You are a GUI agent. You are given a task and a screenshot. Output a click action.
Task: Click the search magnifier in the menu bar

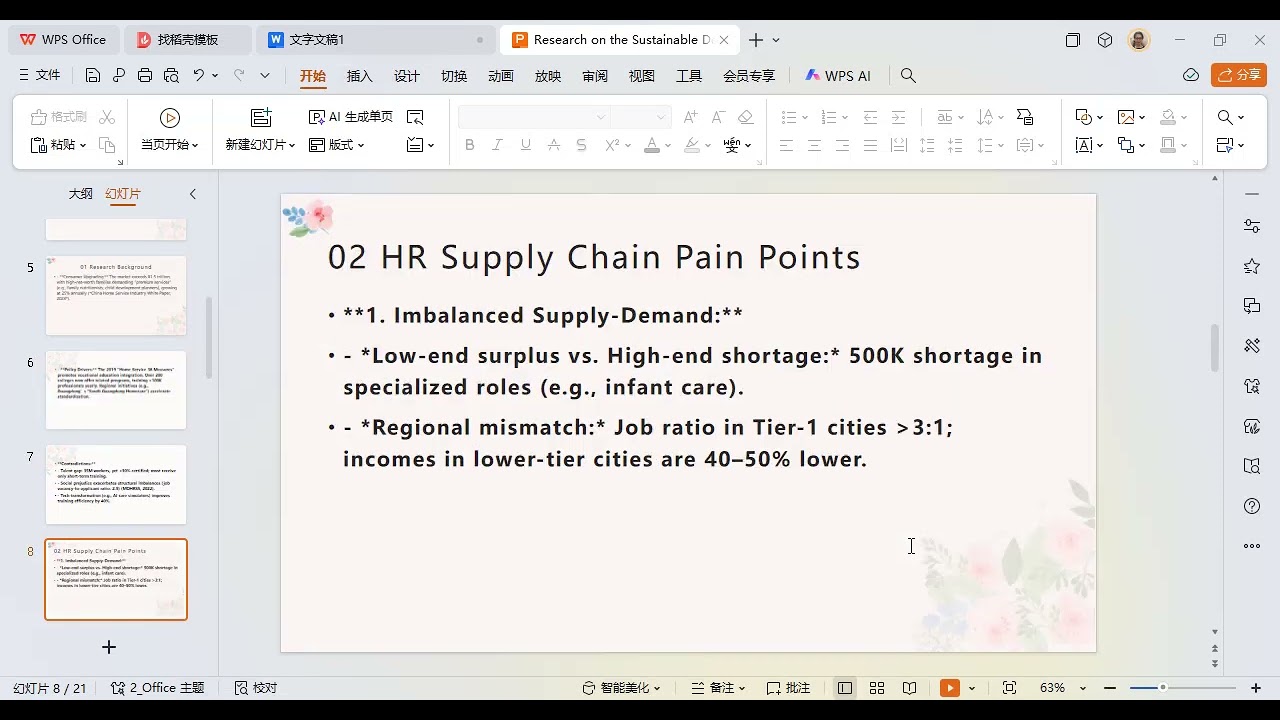click(x=908, y=76)
